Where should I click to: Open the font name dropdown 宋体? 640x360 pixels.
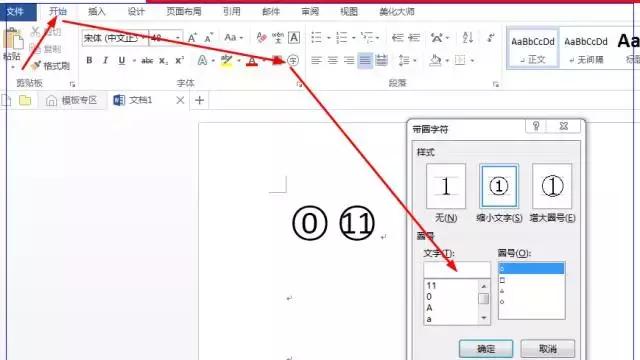click(115, 38)
